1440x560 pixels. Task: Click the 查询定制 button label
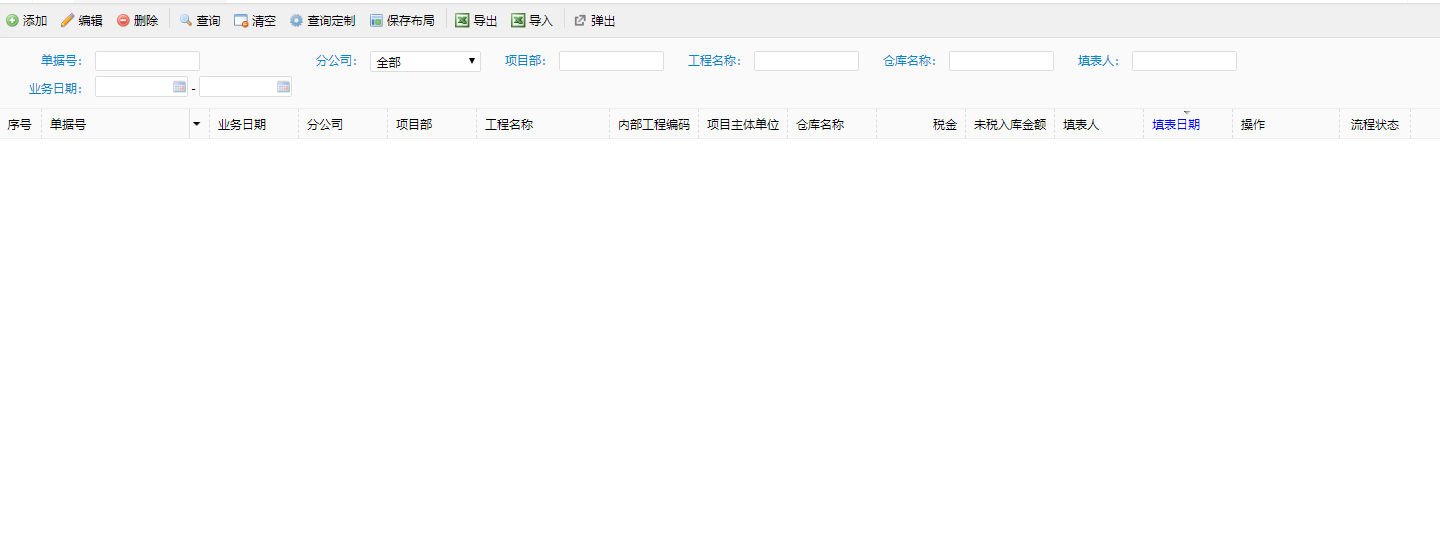click(331, 21)
